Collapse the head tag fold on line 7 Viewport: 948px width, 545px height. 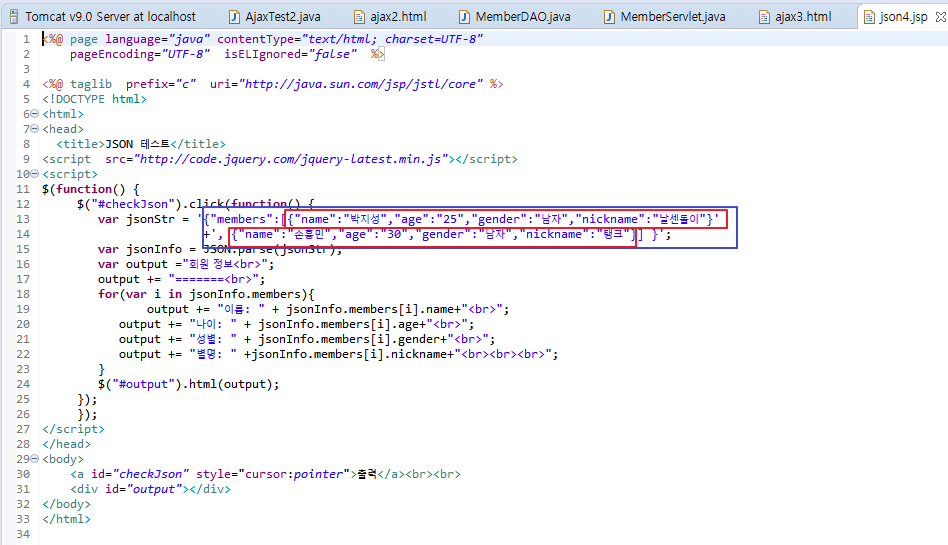point(34,129)
